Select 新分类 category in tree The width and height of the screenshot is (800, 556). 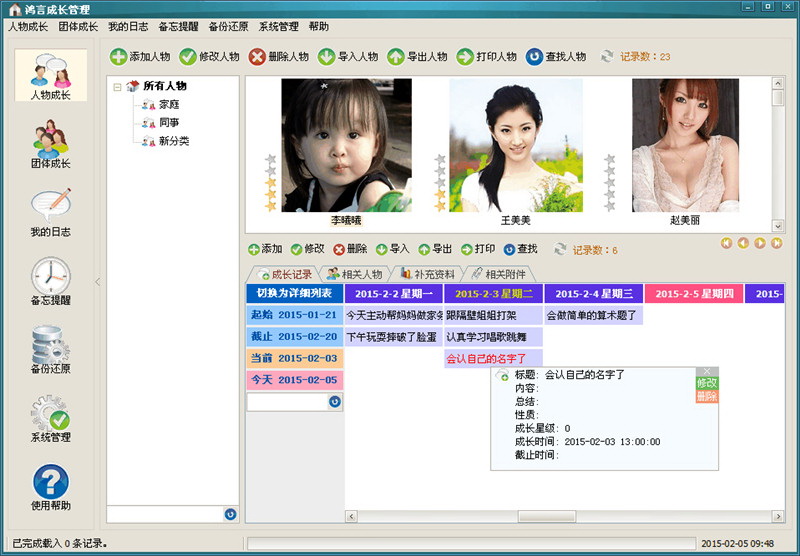click(174, 141)
